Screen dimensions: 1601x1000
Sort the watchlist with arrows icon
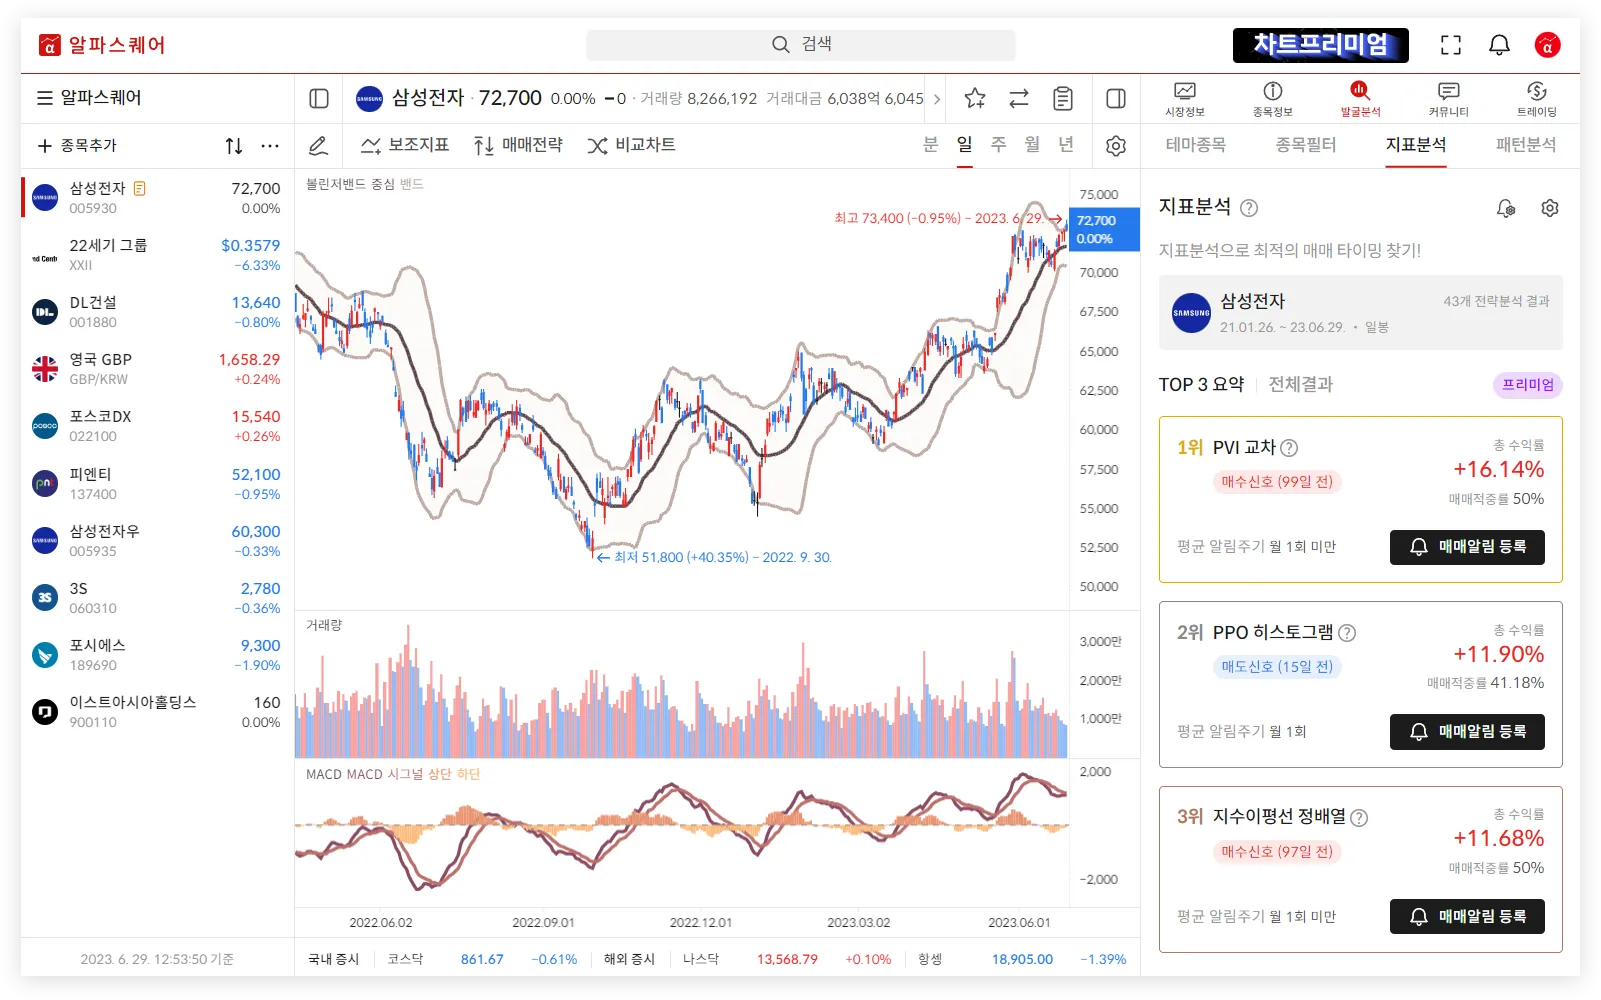[x=234, y=146]
